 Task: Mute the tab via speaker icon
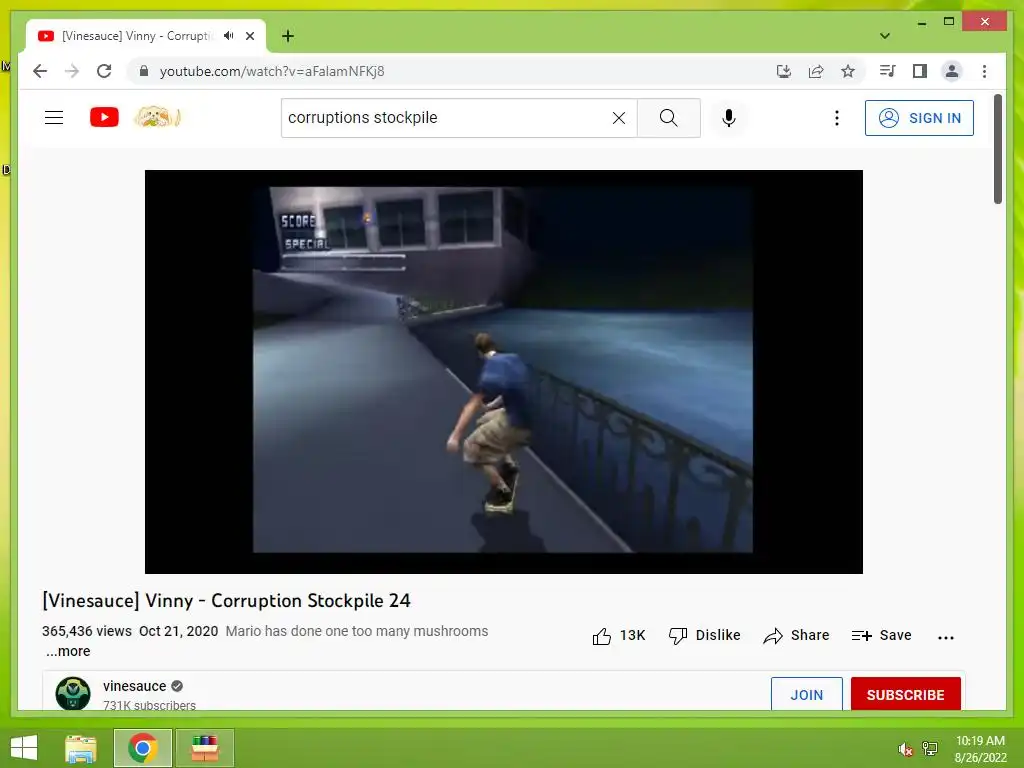pos(228,36)
